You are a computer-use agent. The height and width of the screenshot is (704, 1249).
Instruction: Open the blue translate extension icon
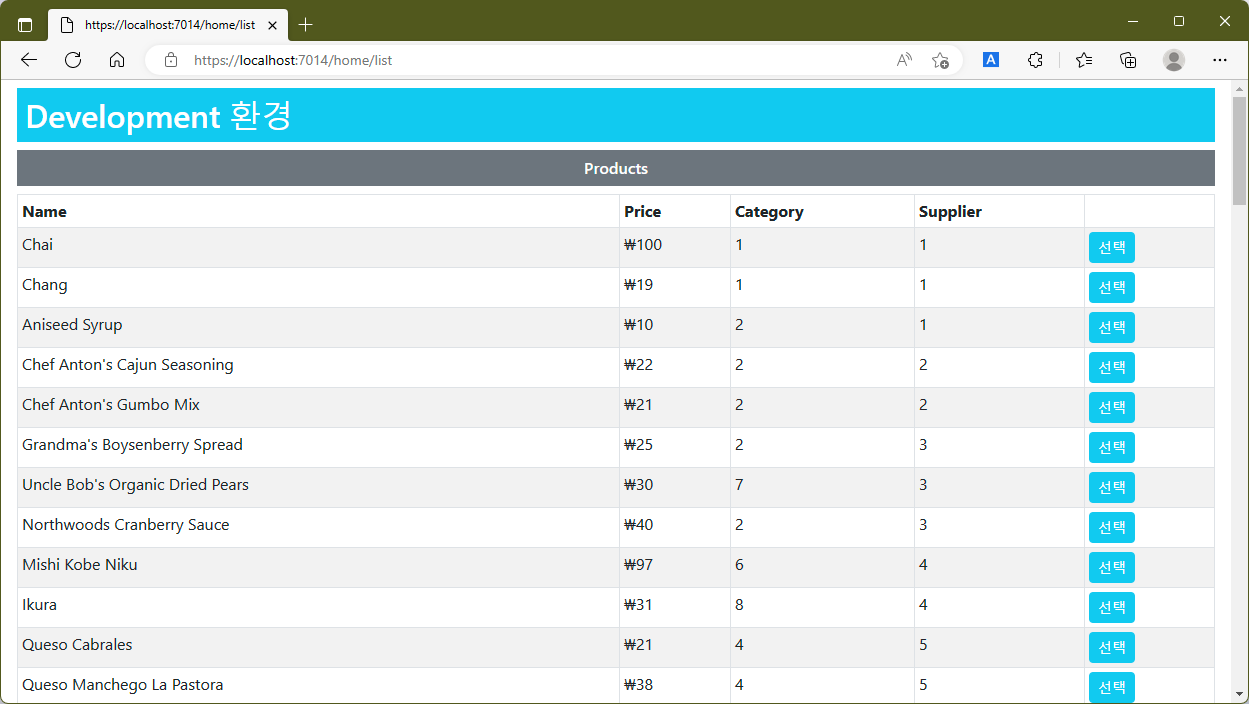(991, 60)
